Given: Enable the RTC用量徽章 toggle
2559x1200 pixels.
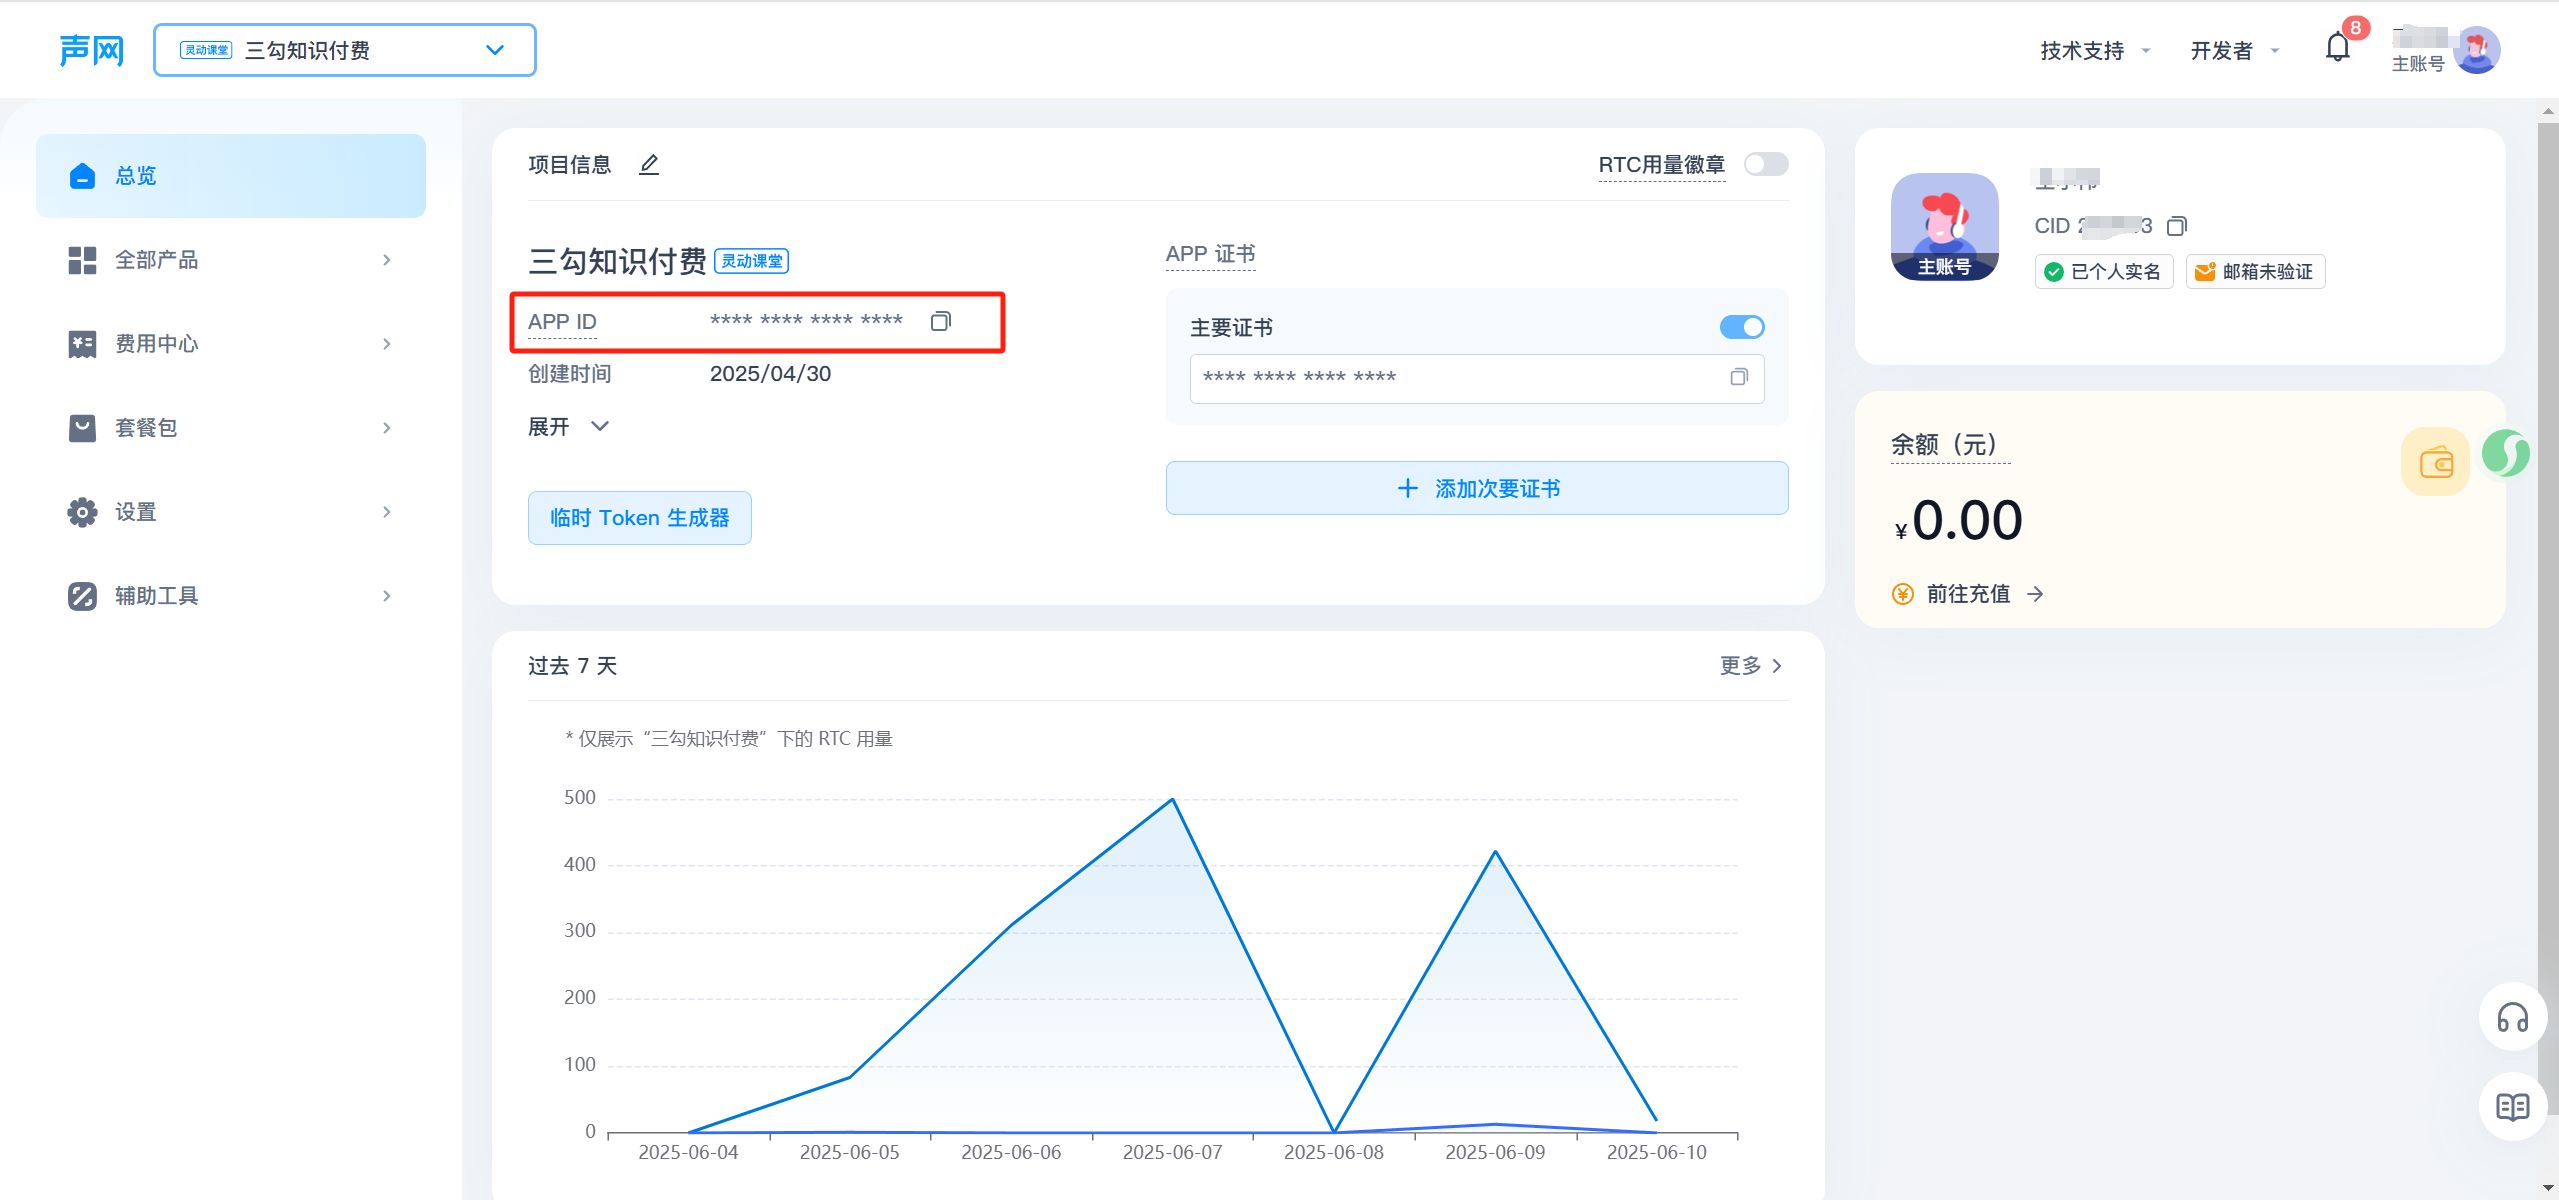Looking at the screenshot, I should pos(1765,164).
